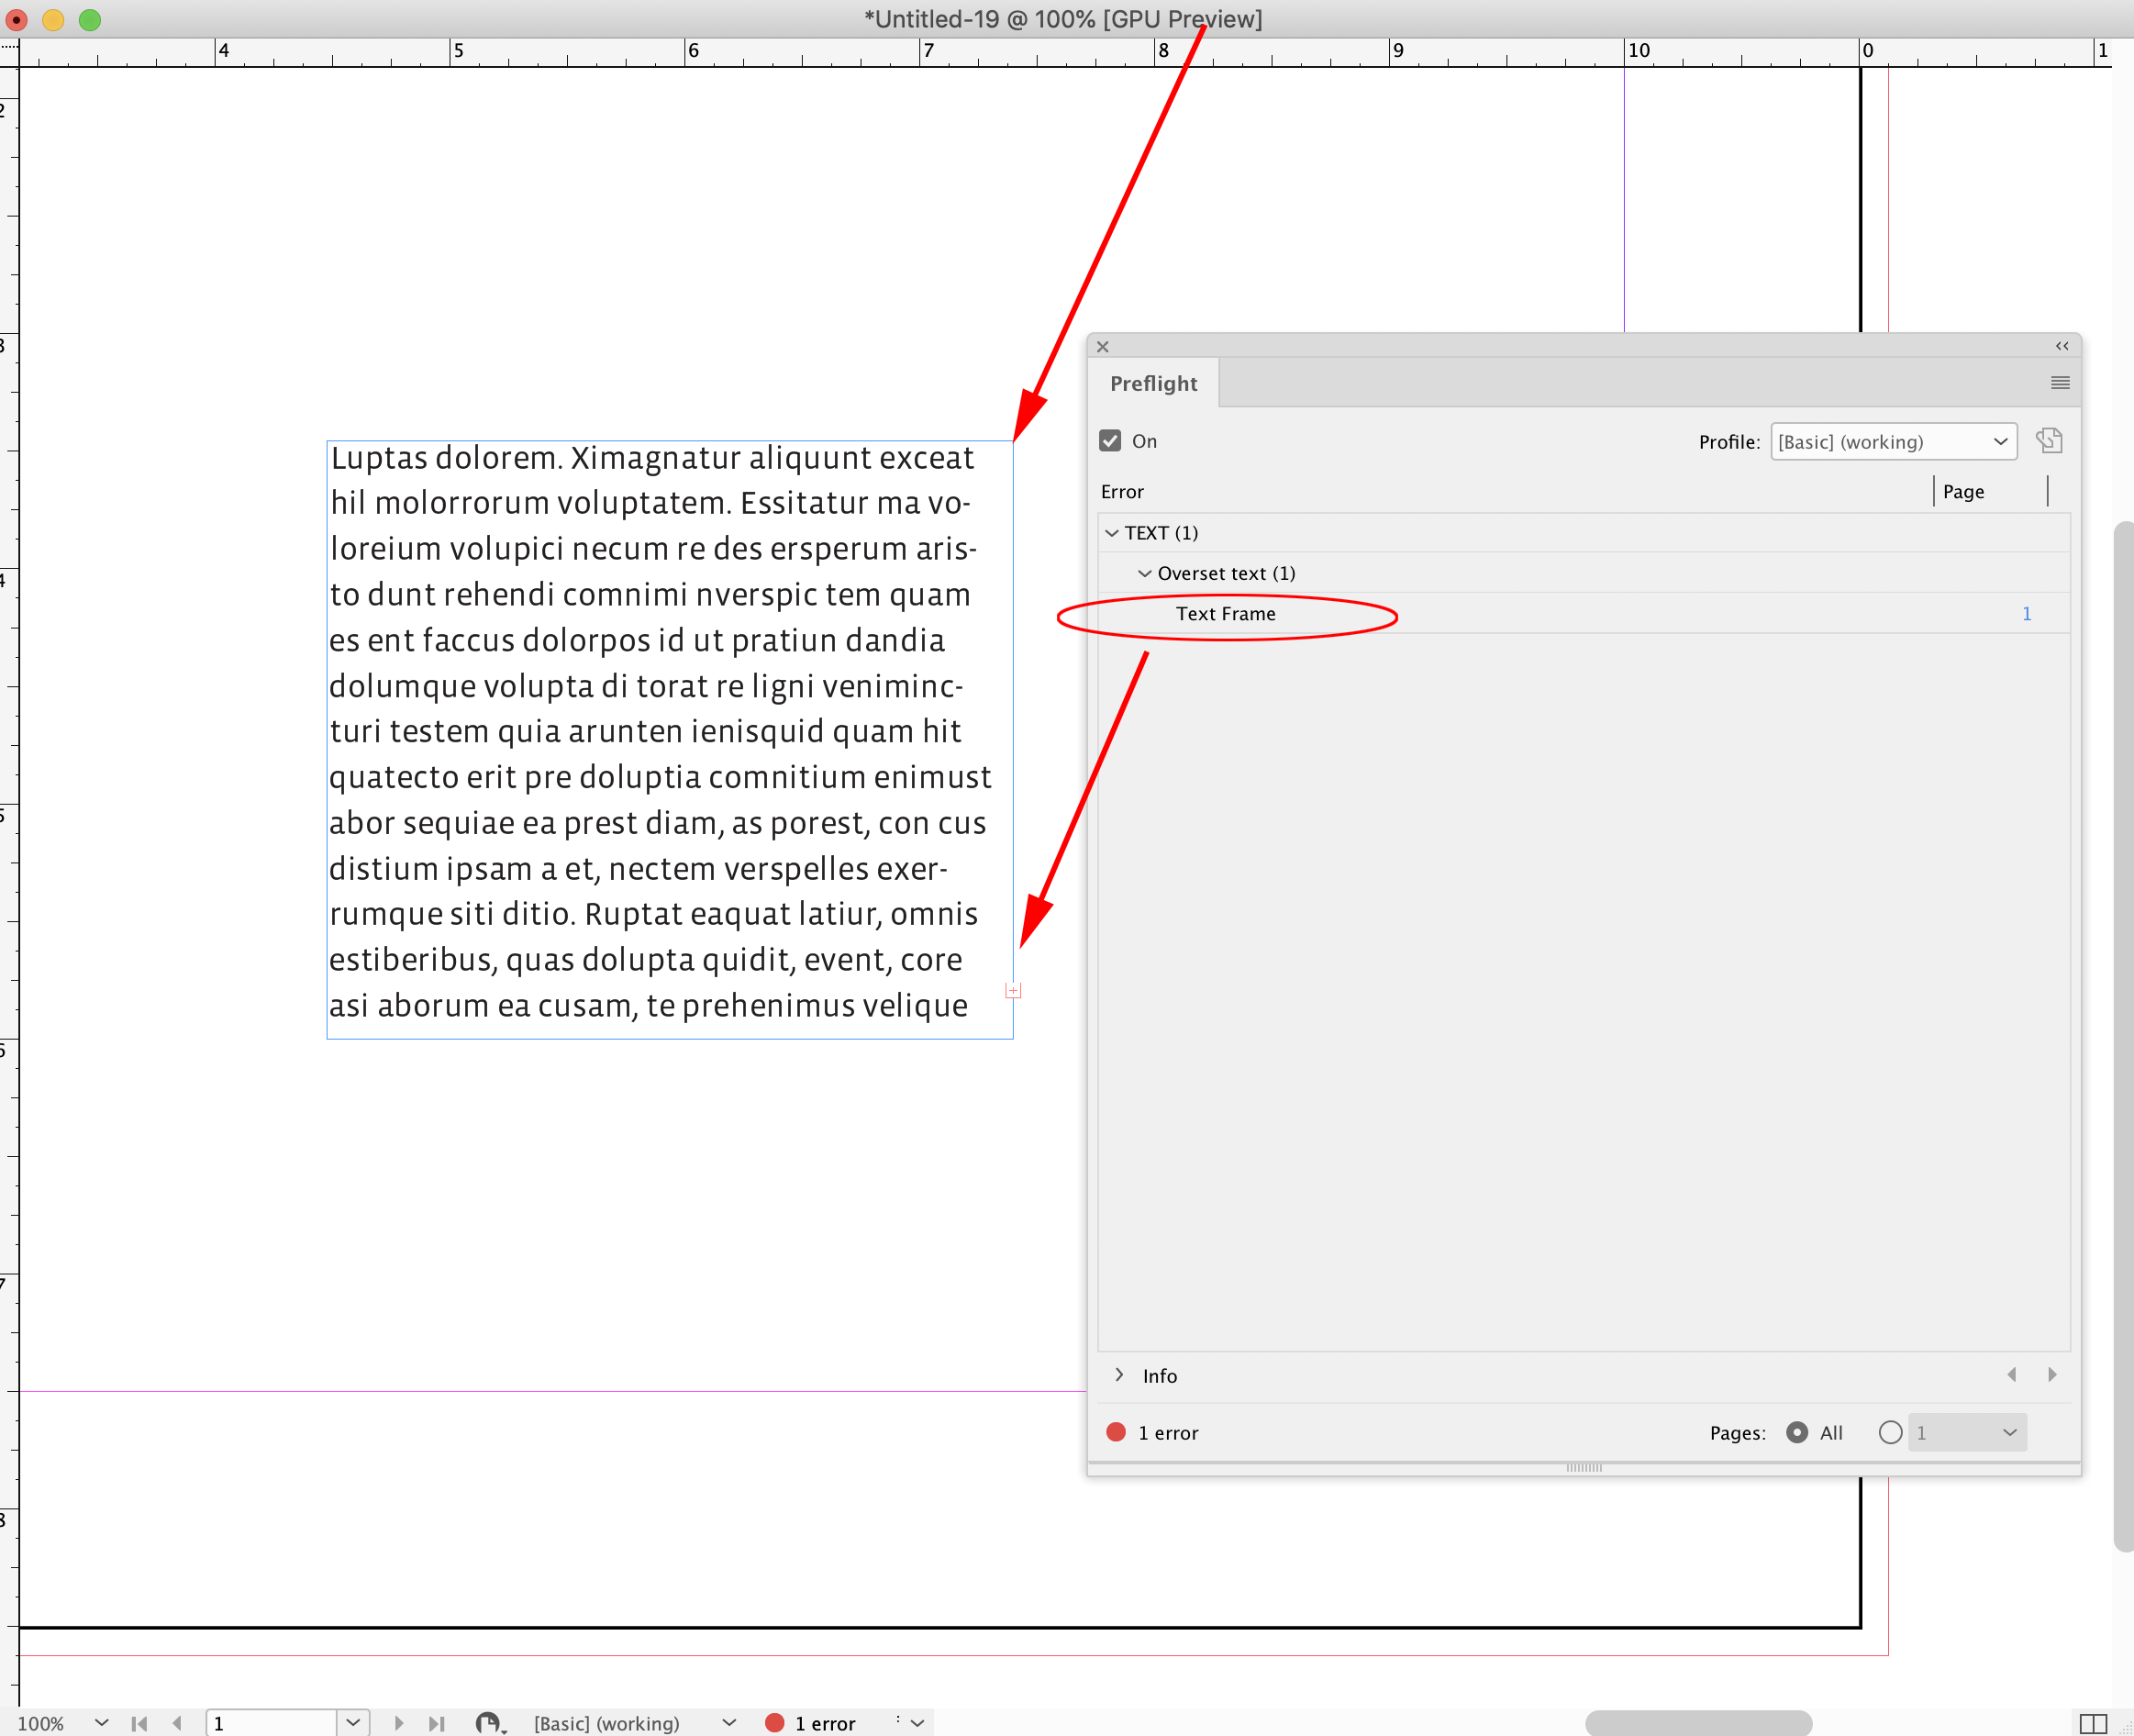
Task: Open the Preflight panel flyout menu
Action: 2061,383
